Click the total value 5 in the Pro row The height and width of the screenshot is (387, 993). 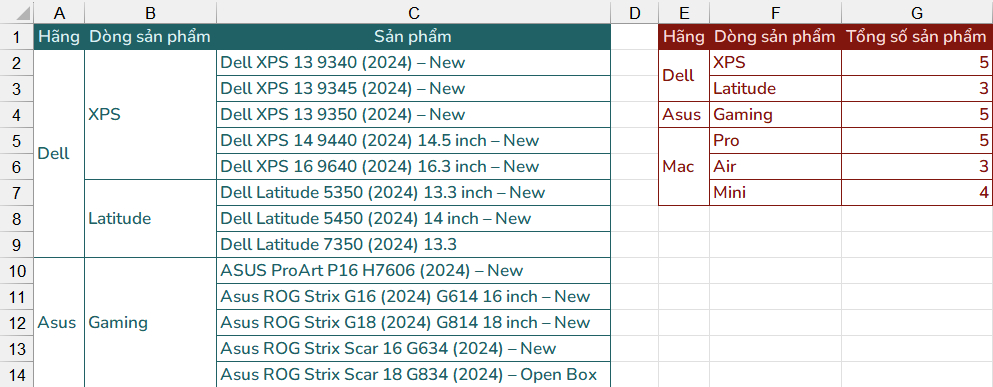[917, 141]
